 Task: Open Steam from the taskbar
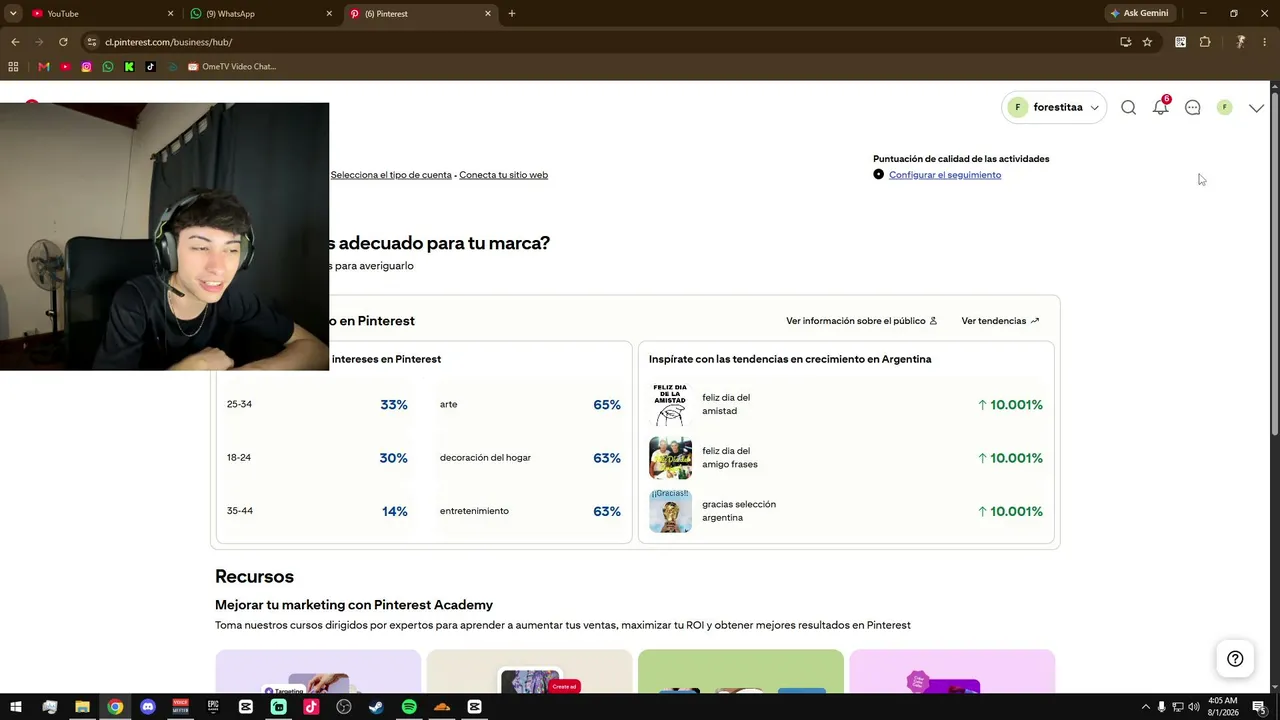click(376, 707)
